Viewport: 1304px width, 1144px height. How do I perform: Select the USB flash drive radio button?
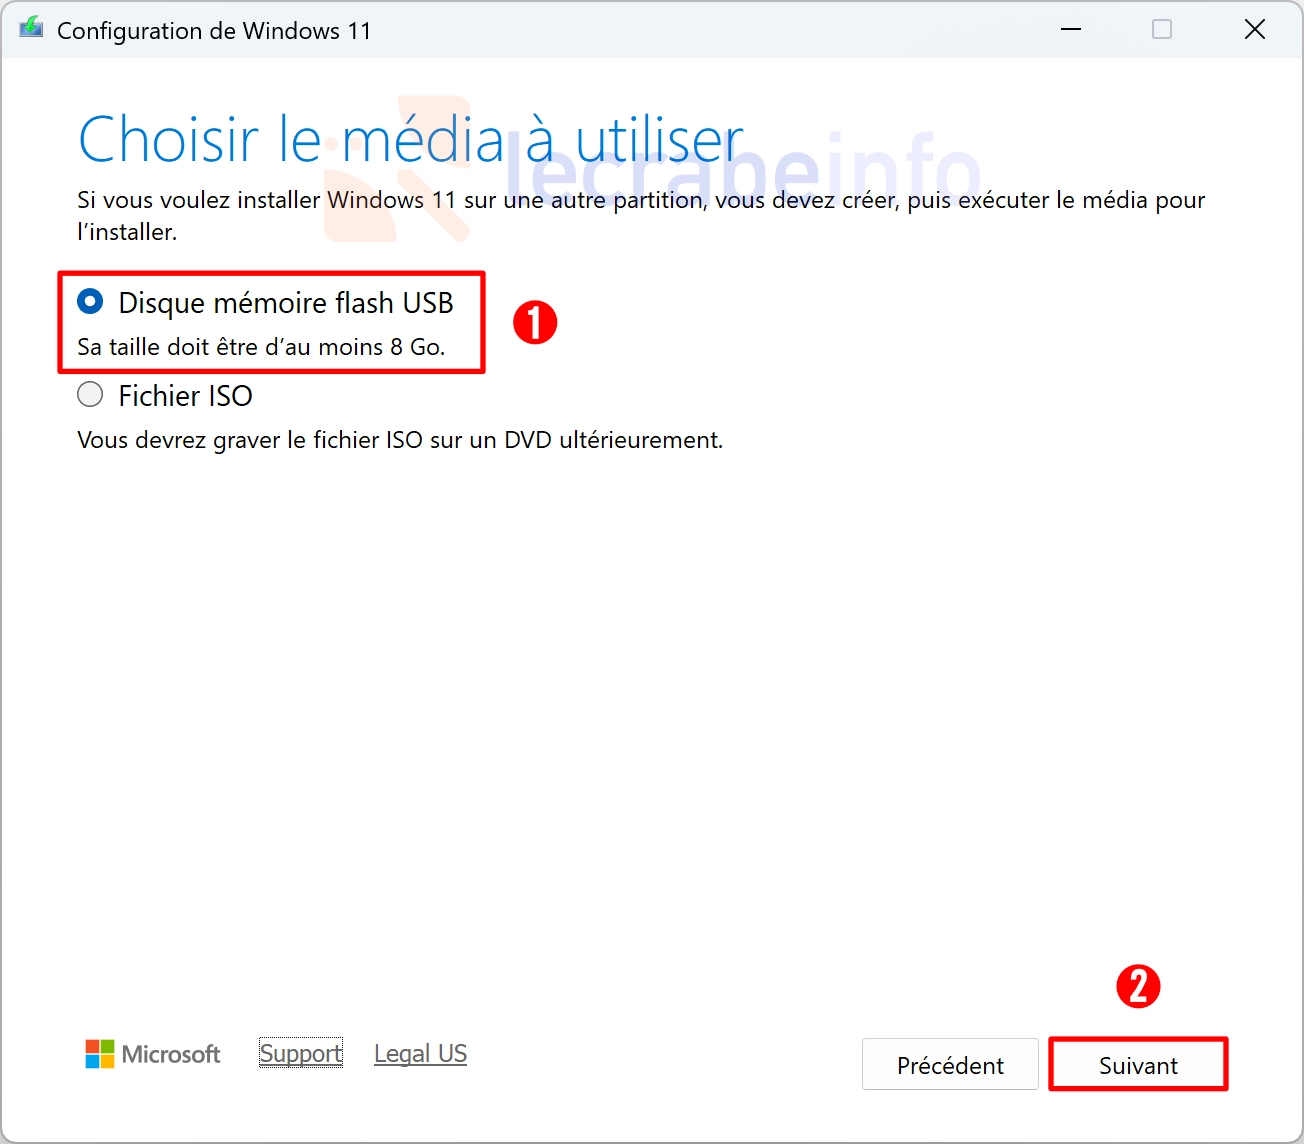point(90,302)
